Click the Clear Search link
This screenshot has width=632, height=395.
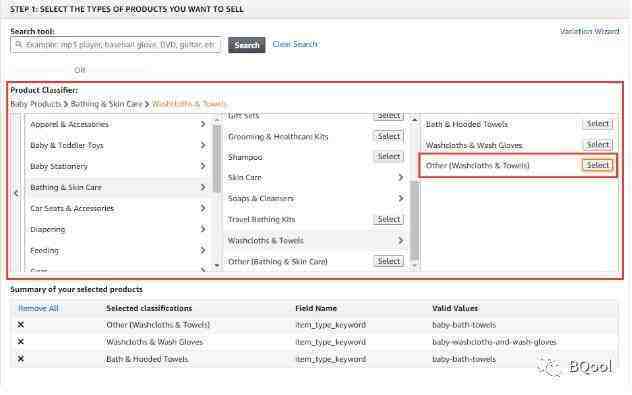click(295, 44)
